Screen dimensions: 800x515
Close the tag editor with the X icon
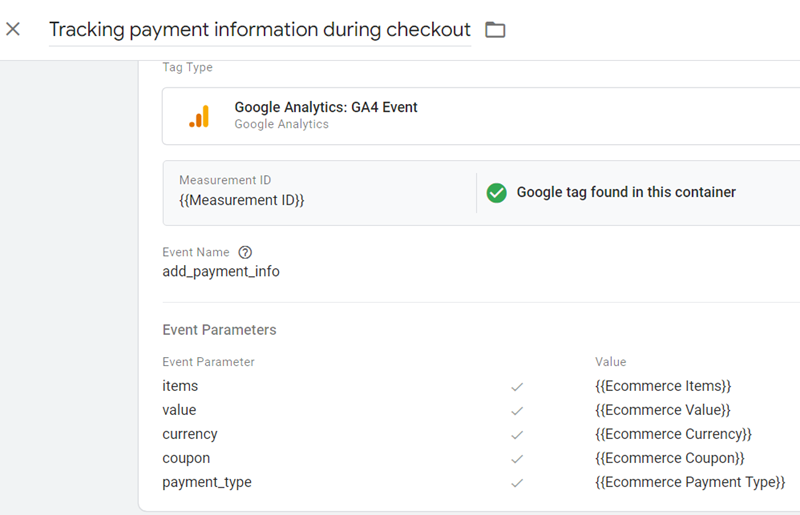(13, 29)
